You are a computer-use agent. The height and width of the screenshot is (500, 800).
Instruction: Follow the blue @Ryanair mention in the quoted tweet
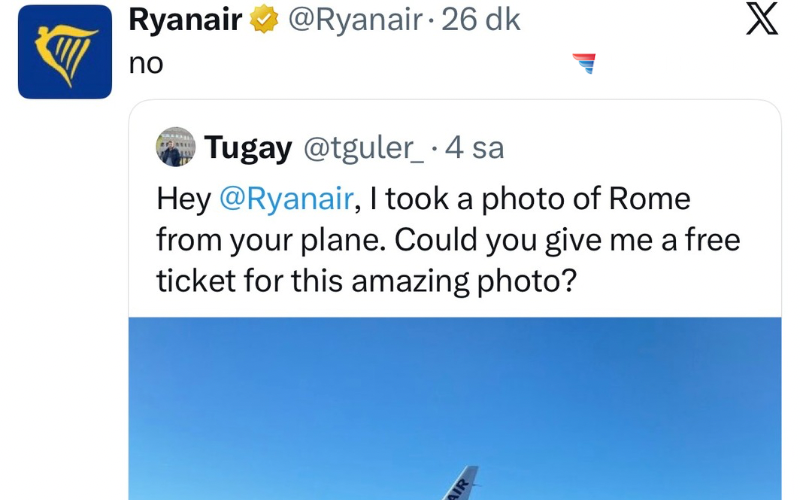coord(286,198)
